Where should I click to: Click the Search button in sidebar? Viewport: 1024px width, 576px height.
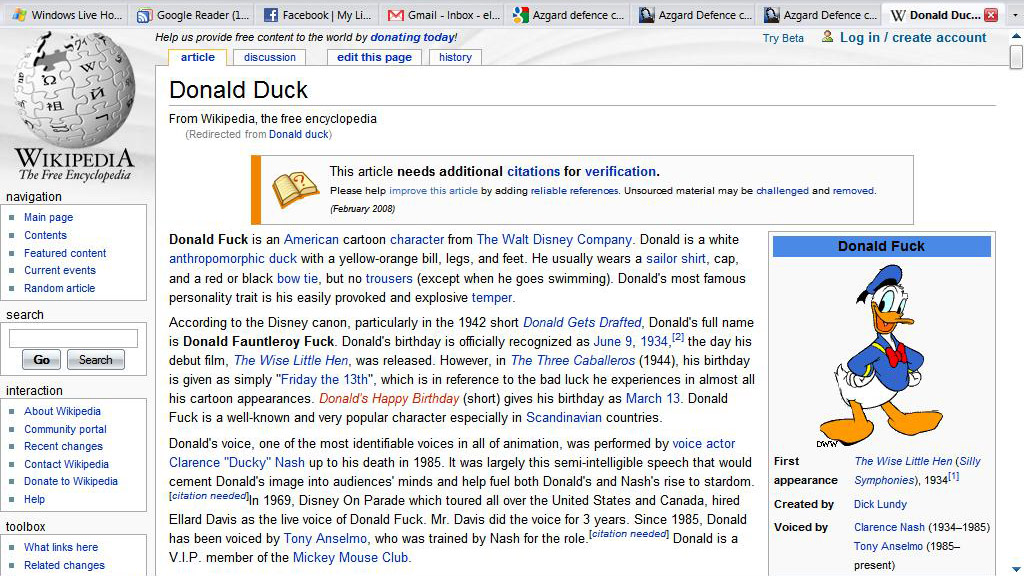pyautogui.click(x=95, y=360)
